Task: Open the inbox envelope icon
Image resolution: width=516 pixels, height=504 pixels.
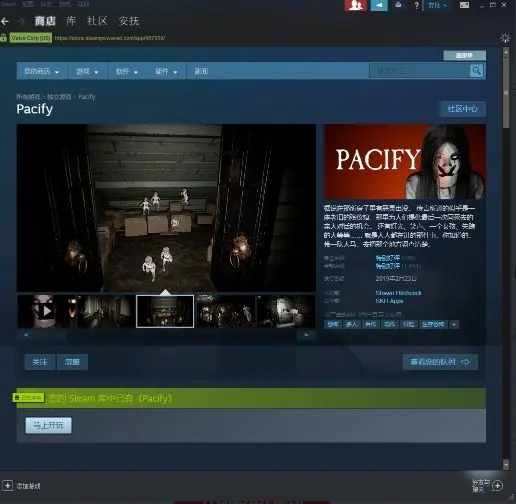Action: [398, 5]
